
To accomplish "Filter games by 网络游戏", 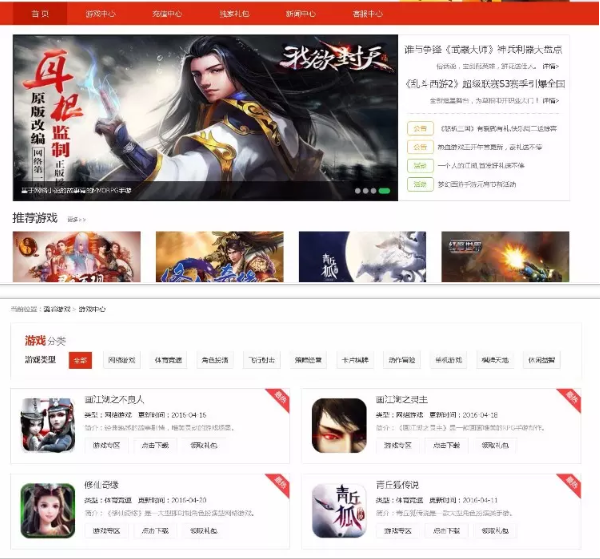I will (122, 360).
